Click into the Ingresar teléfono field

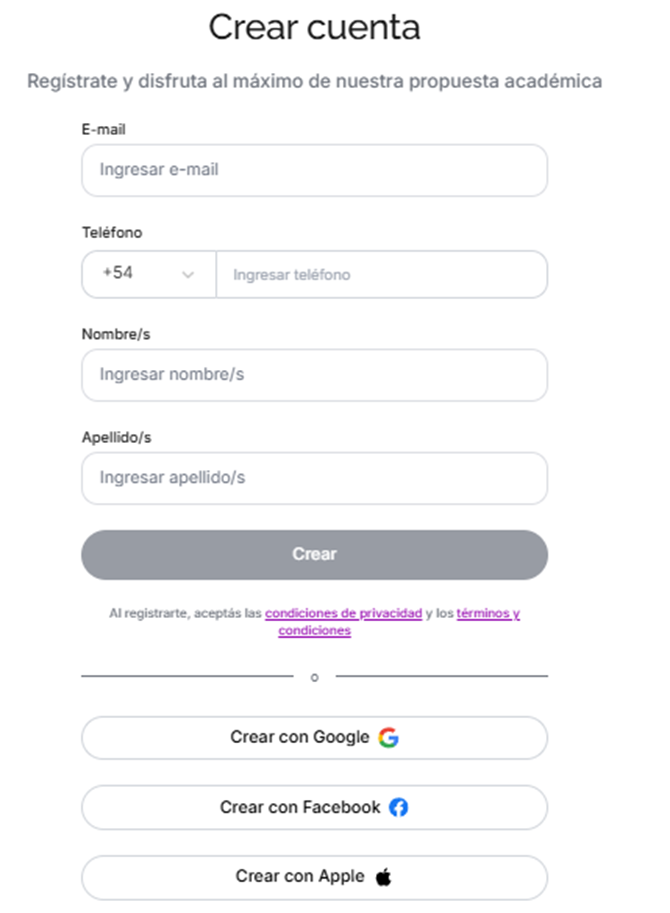pos(382,274)
